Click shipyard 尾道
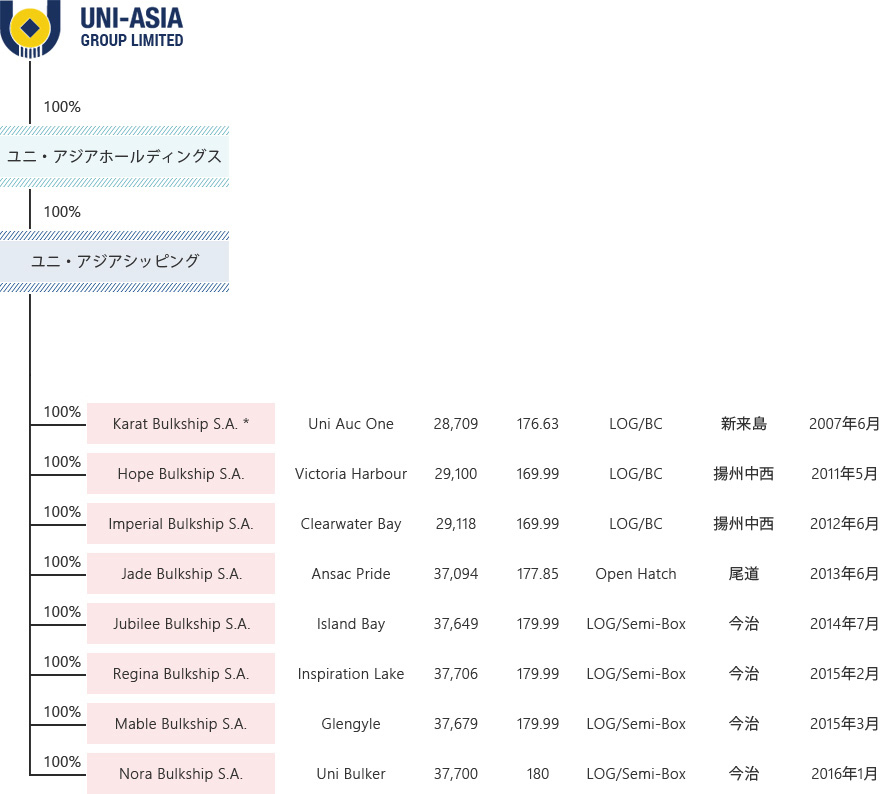 tap(744, 573)
